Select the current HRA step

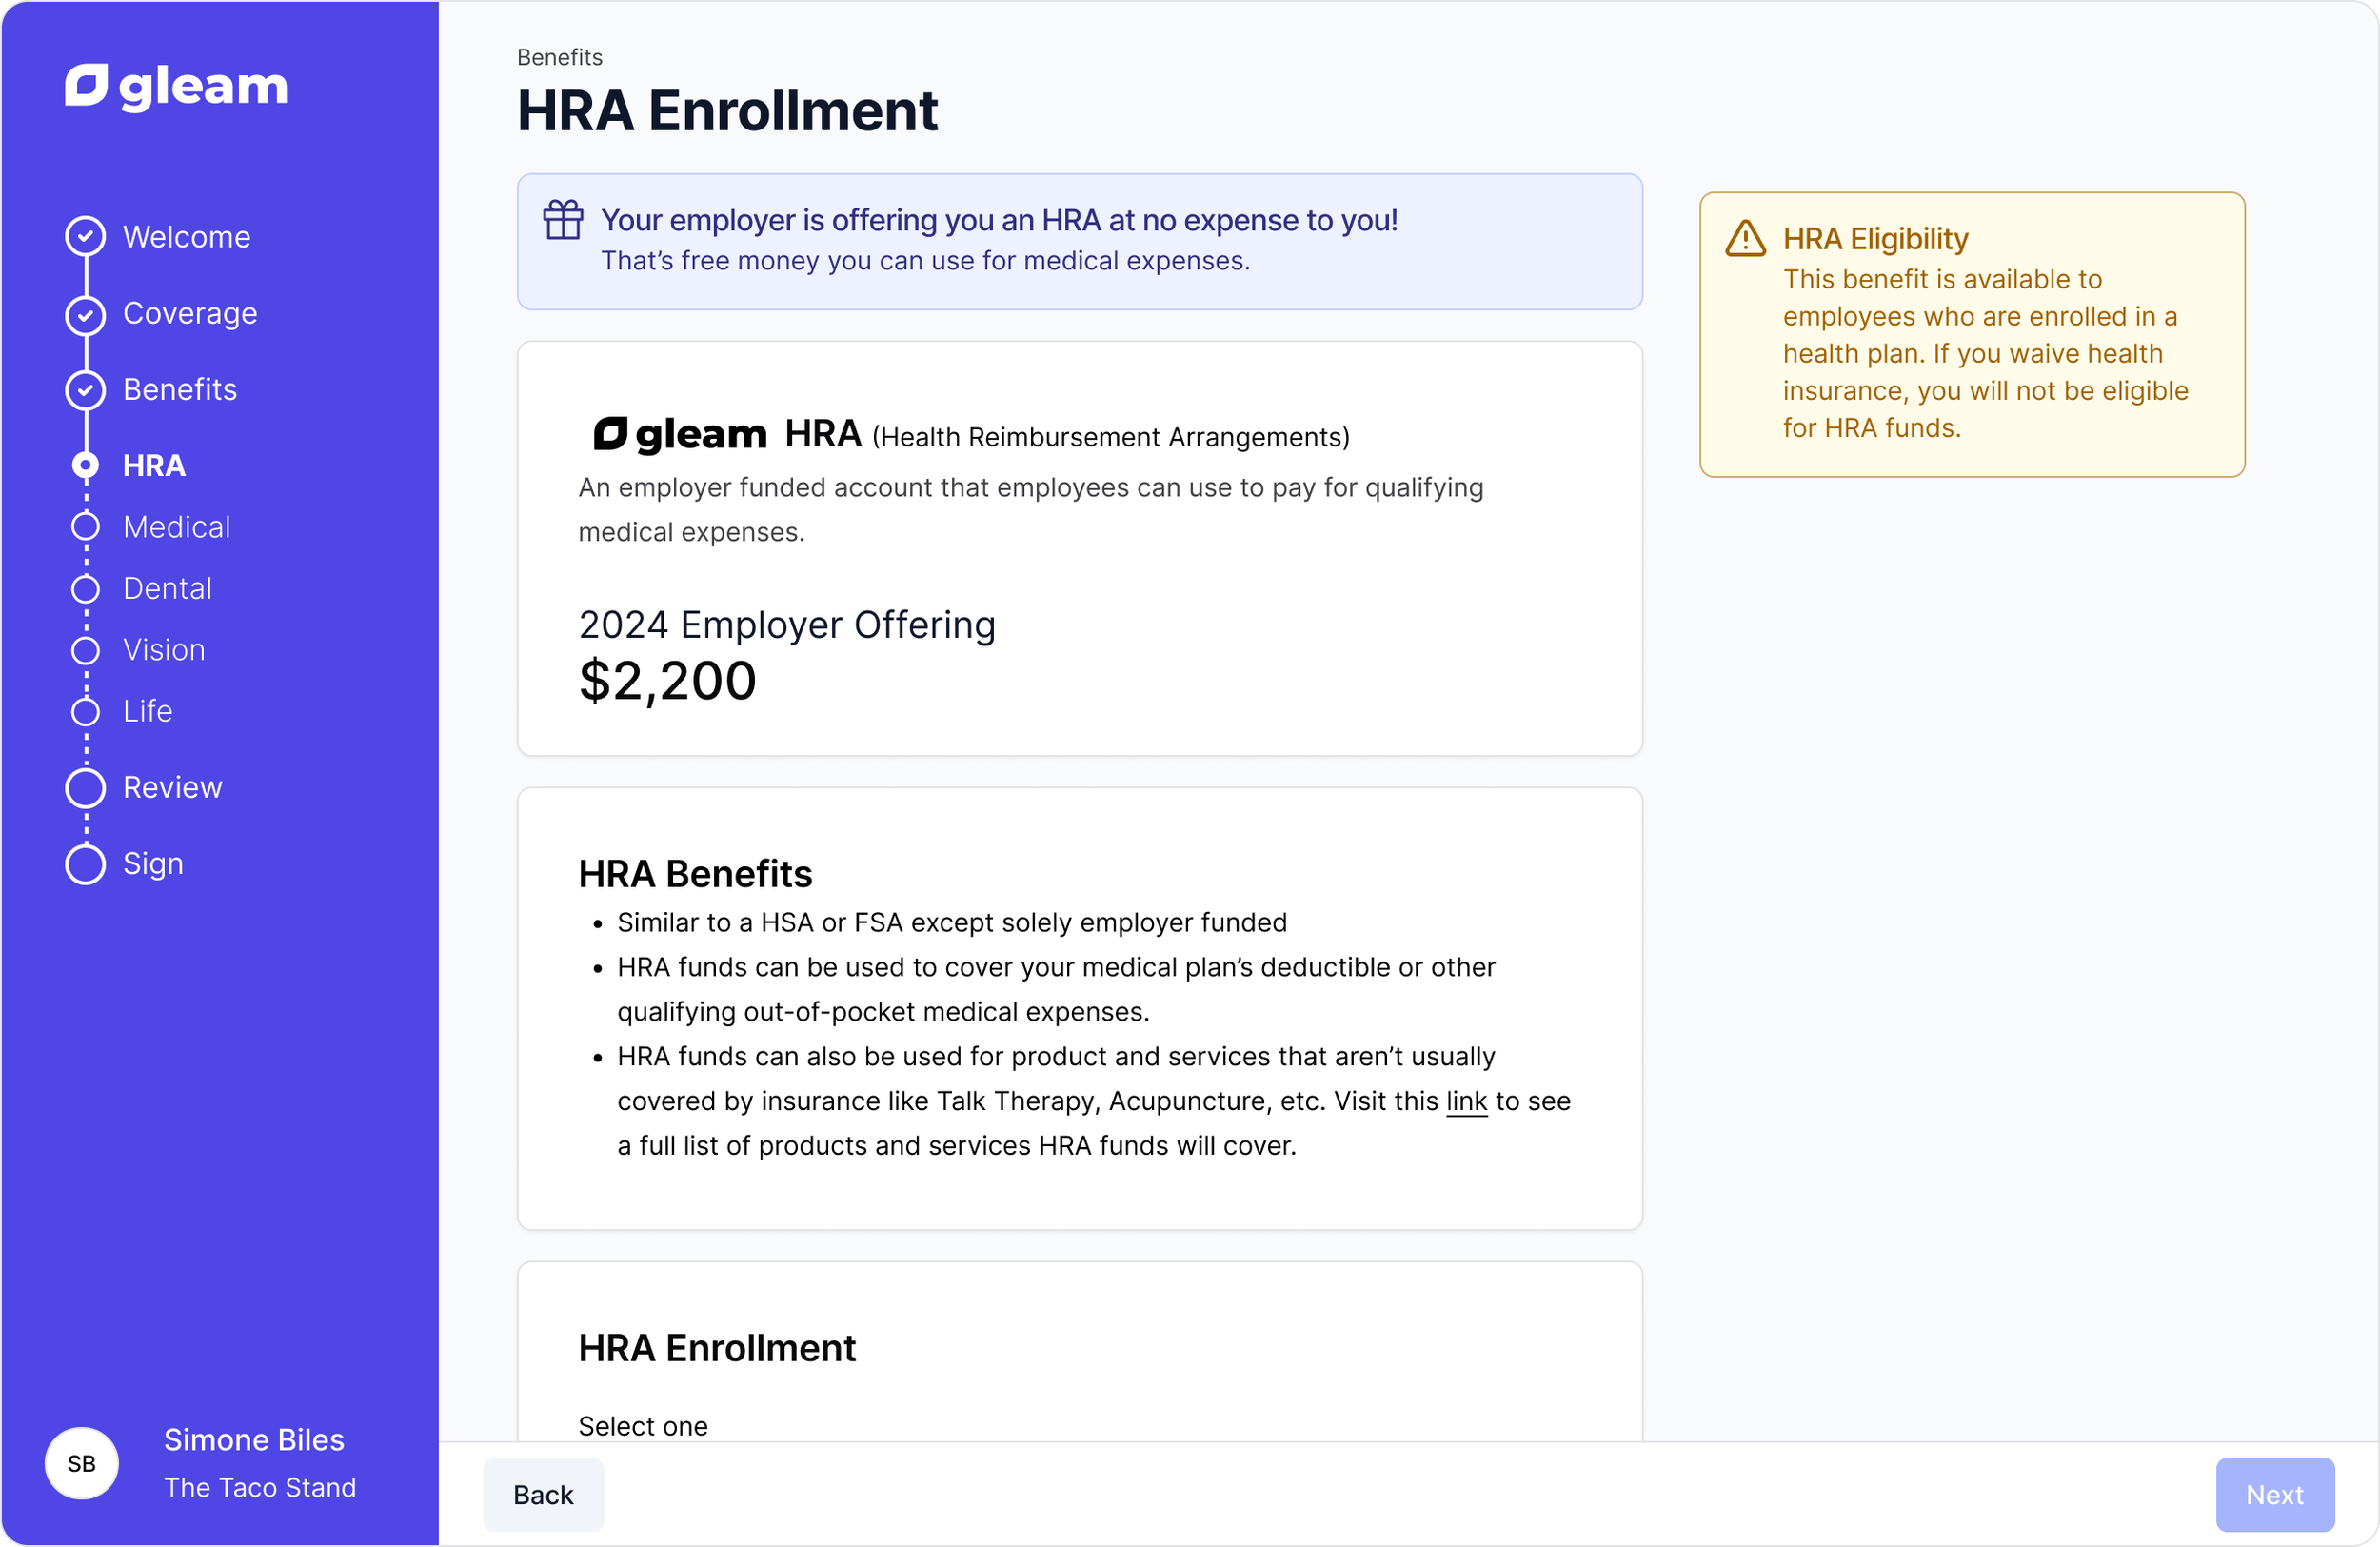click(x=154, y=466)
